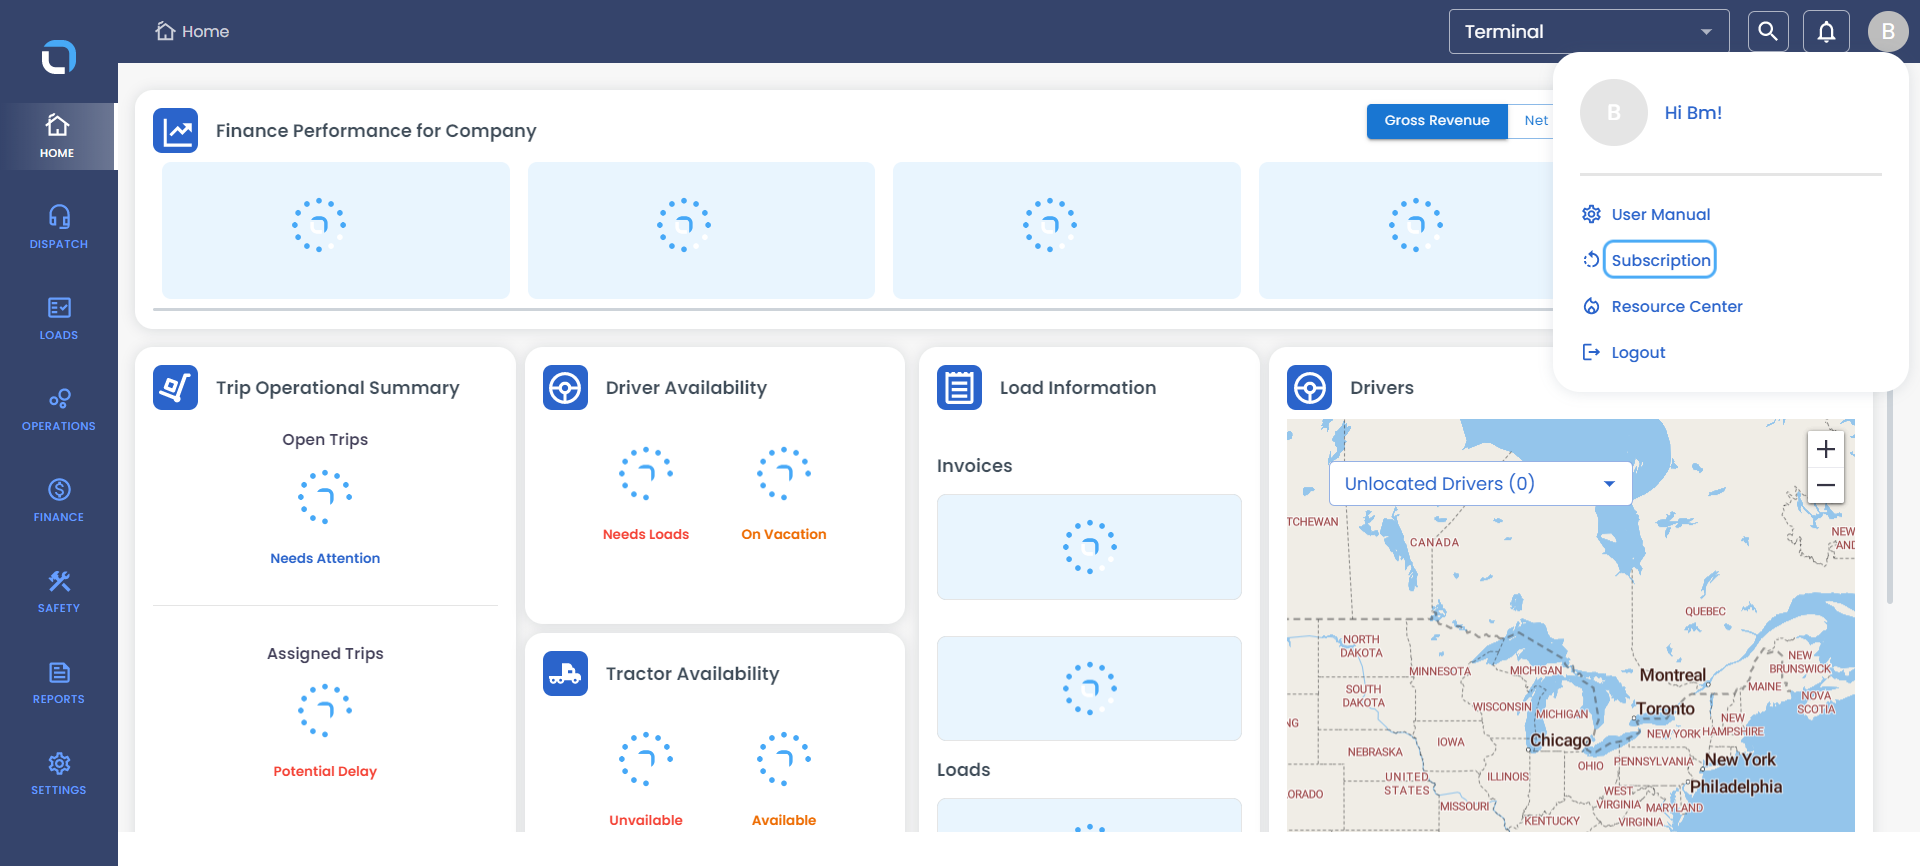
Task: Click the Trip Operational Summary icon
Action: 176,388
